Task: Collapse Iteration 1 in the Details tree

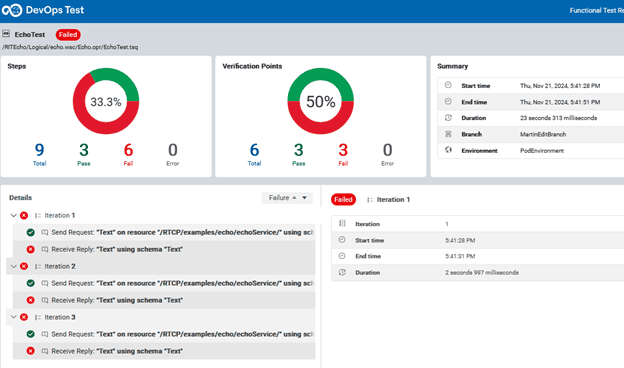Action: (13, 215)
